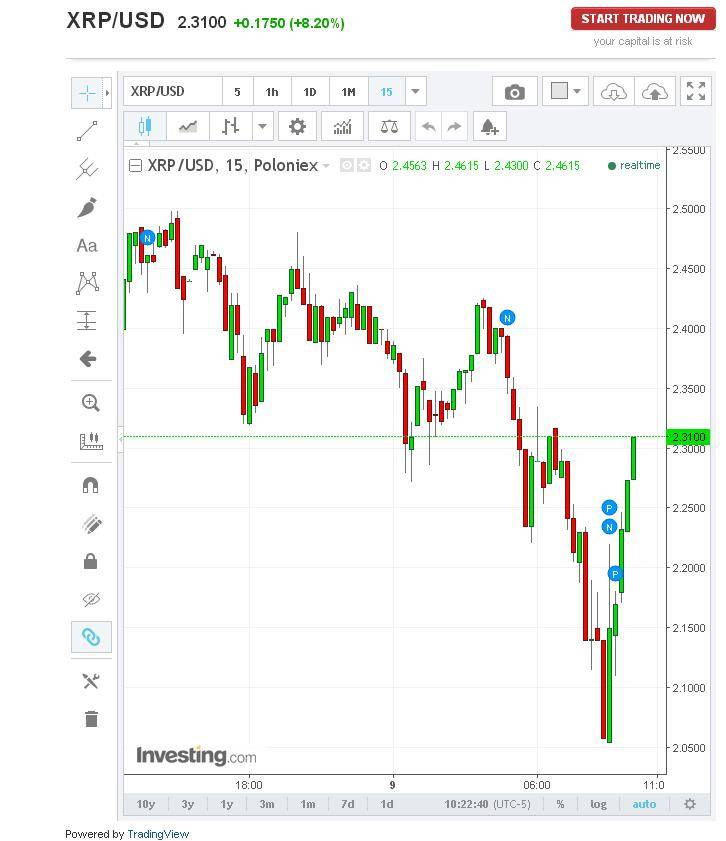Set range to 3y

[188, 804]
